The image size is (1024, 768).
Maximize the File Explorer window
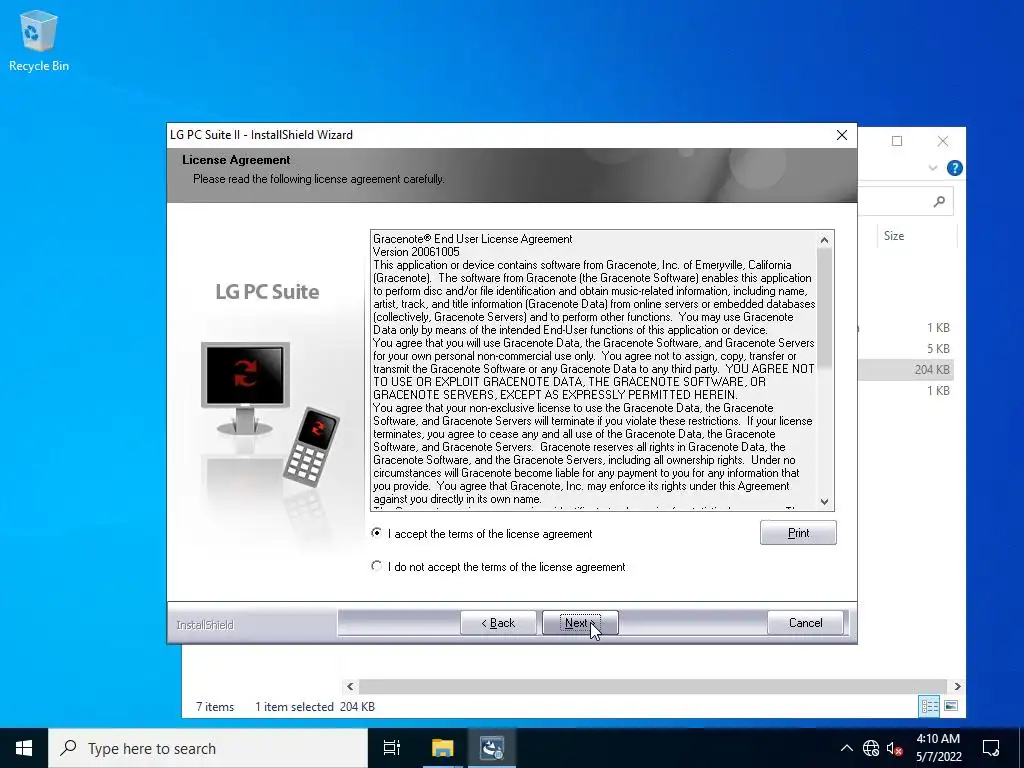tap(897, 141)
